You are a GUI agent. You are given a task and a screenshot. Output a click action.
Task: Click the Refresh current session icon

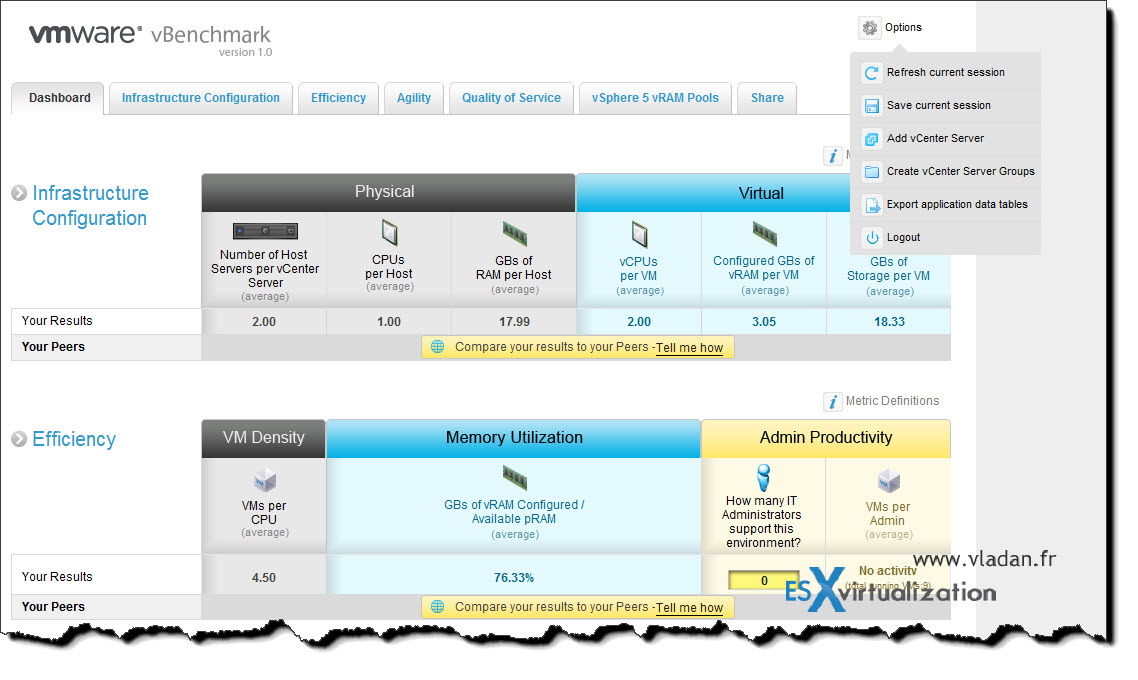pyautogui.click(x=871, y=73)
